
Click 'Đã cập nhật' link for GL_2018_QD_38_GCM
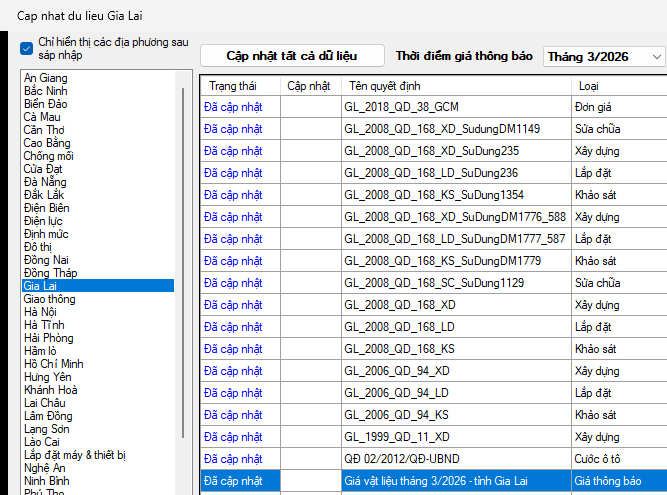click(x=232, y=106)
